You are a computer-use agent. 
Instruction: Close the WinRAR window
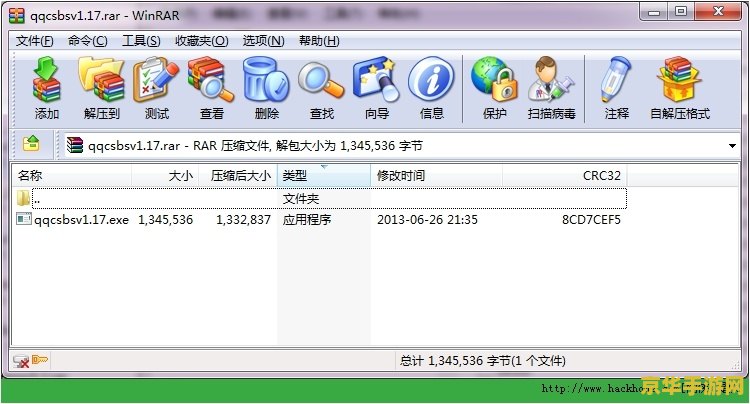(717, 11)
